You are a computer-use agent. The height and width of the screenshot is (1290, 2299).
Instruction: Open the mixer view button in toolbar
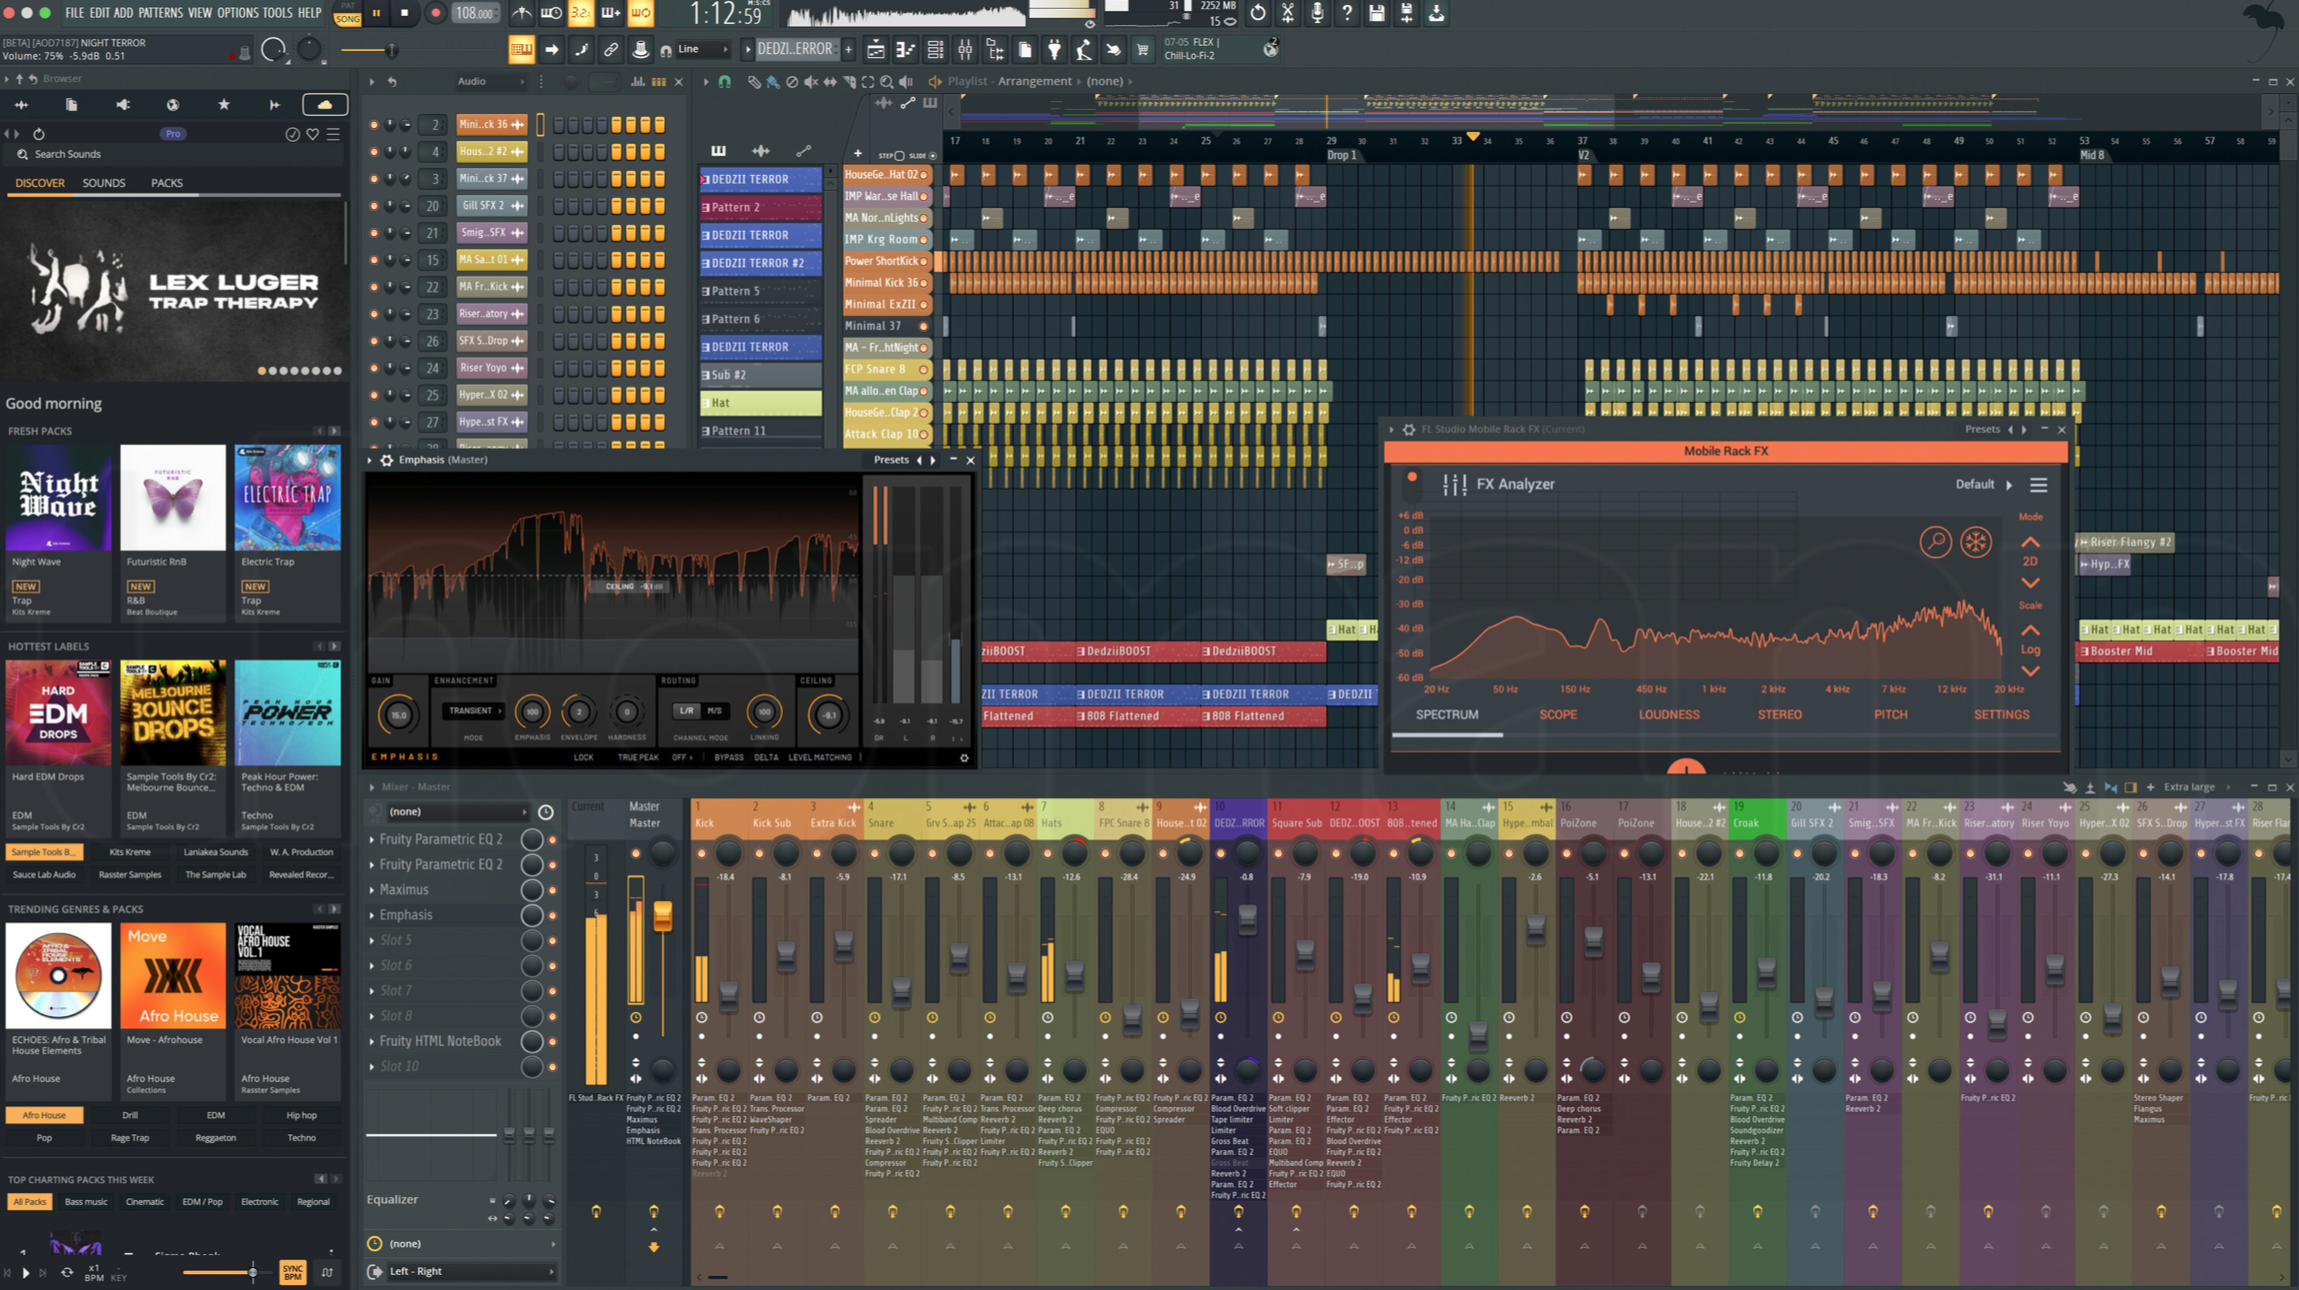(965, 49)
